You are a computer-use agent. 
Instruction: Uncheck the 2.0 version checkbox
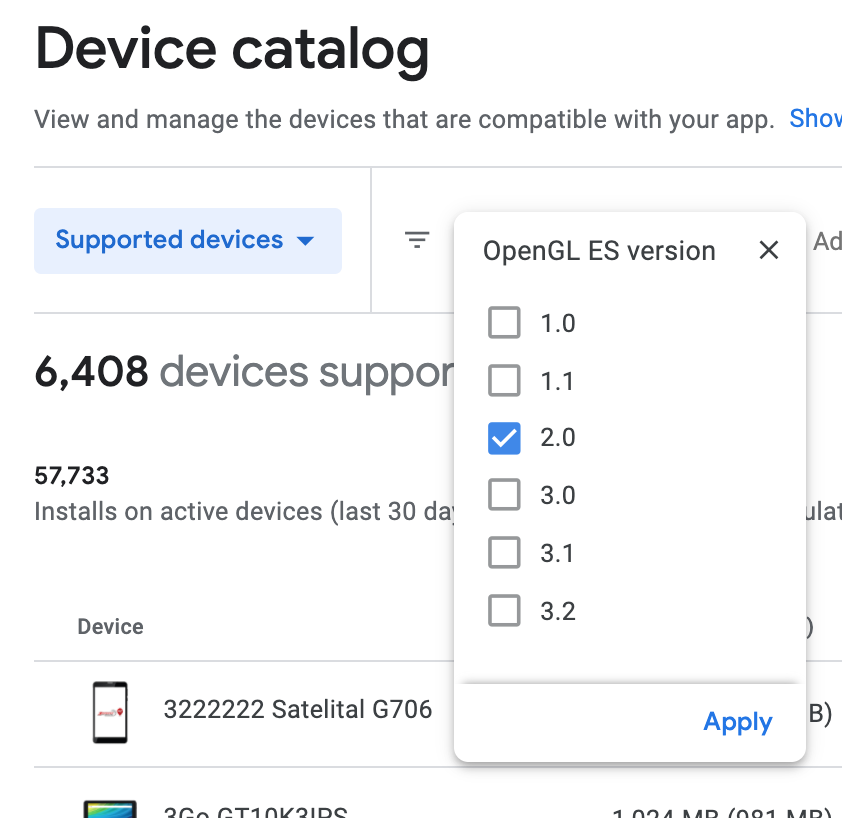click(x=504, y=438)
